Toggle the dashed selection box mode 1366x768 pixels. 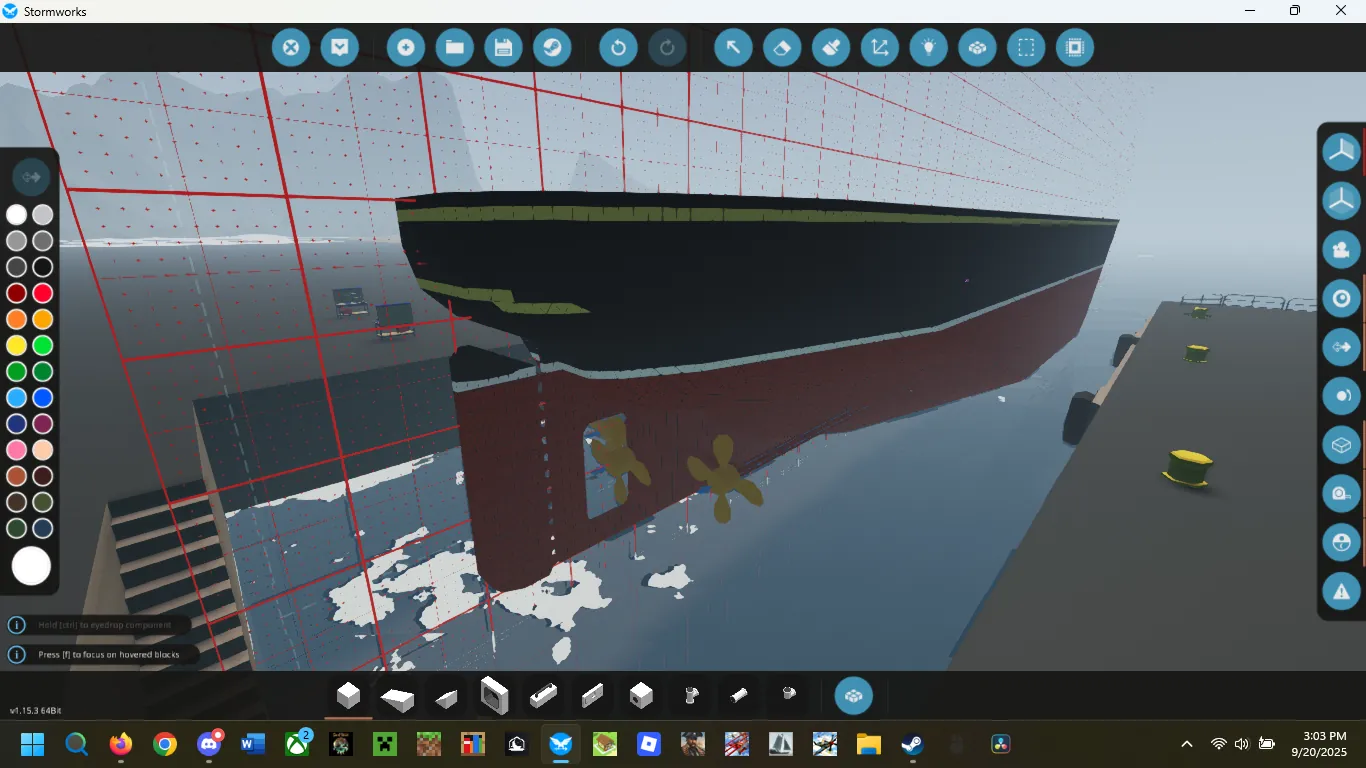[x=1026, y=47]
